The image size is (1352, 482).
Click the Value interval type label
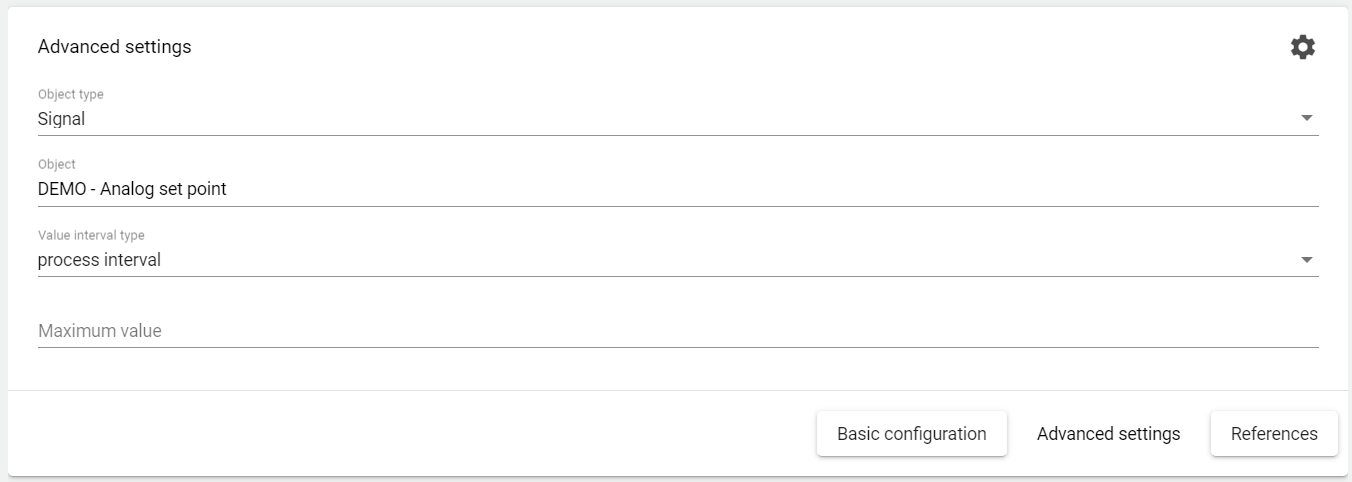pos(91,235)
